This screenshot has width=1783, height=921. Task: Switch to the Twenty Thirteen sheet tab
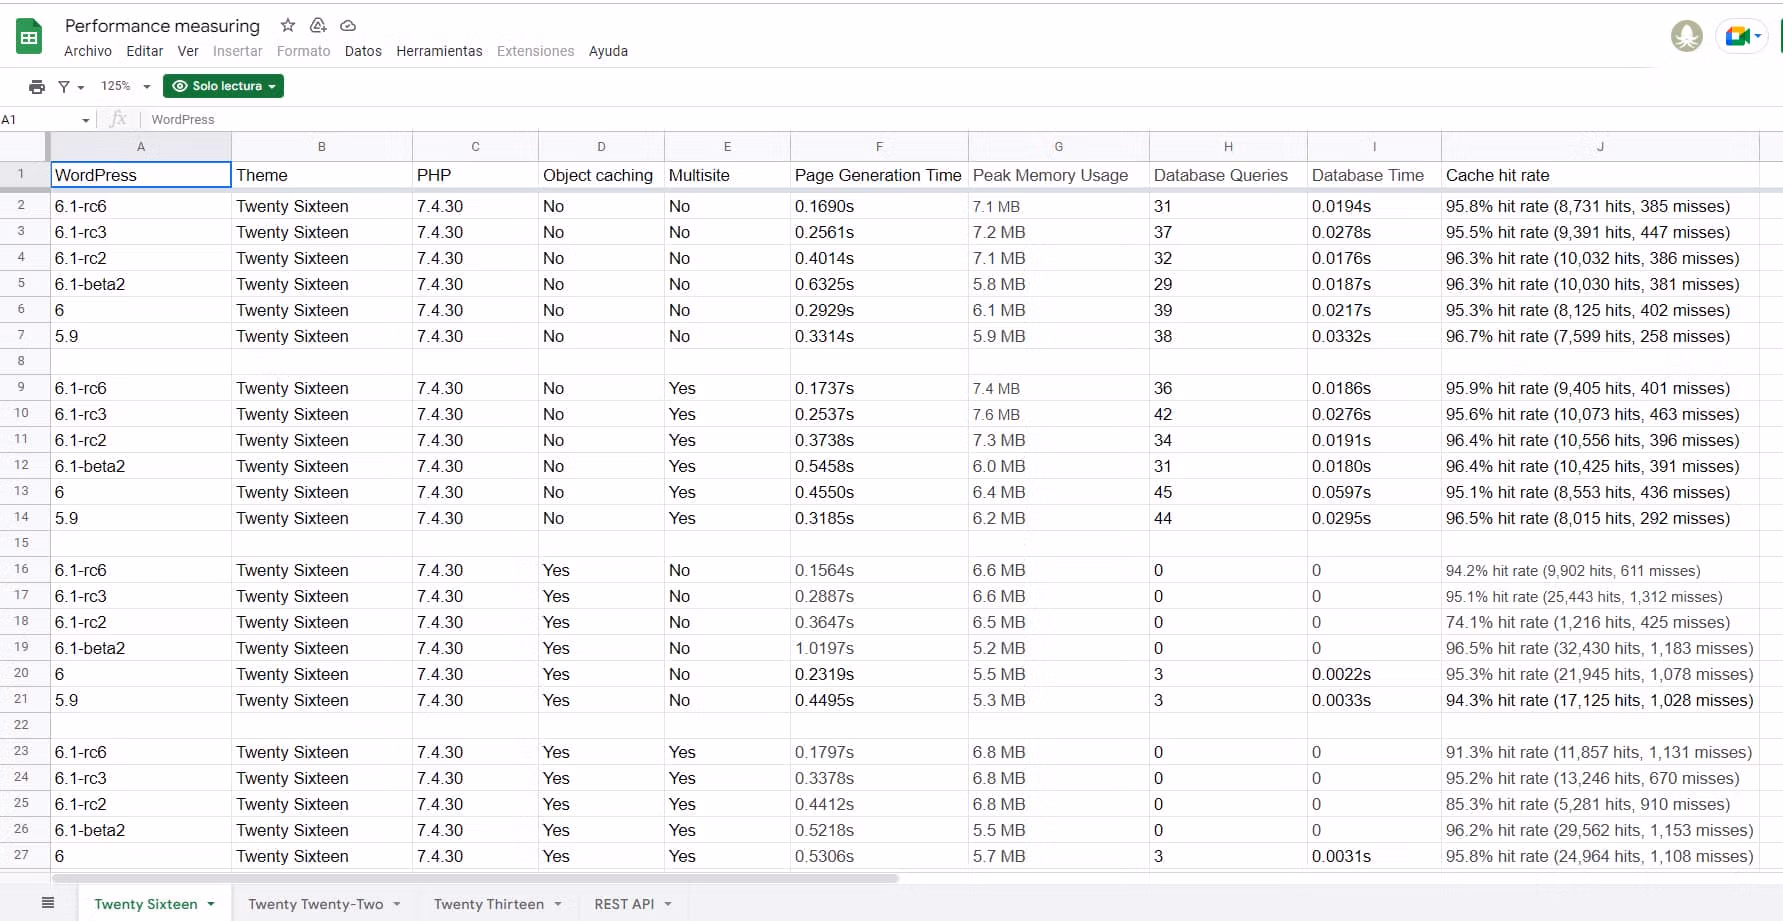click(489, 904)
